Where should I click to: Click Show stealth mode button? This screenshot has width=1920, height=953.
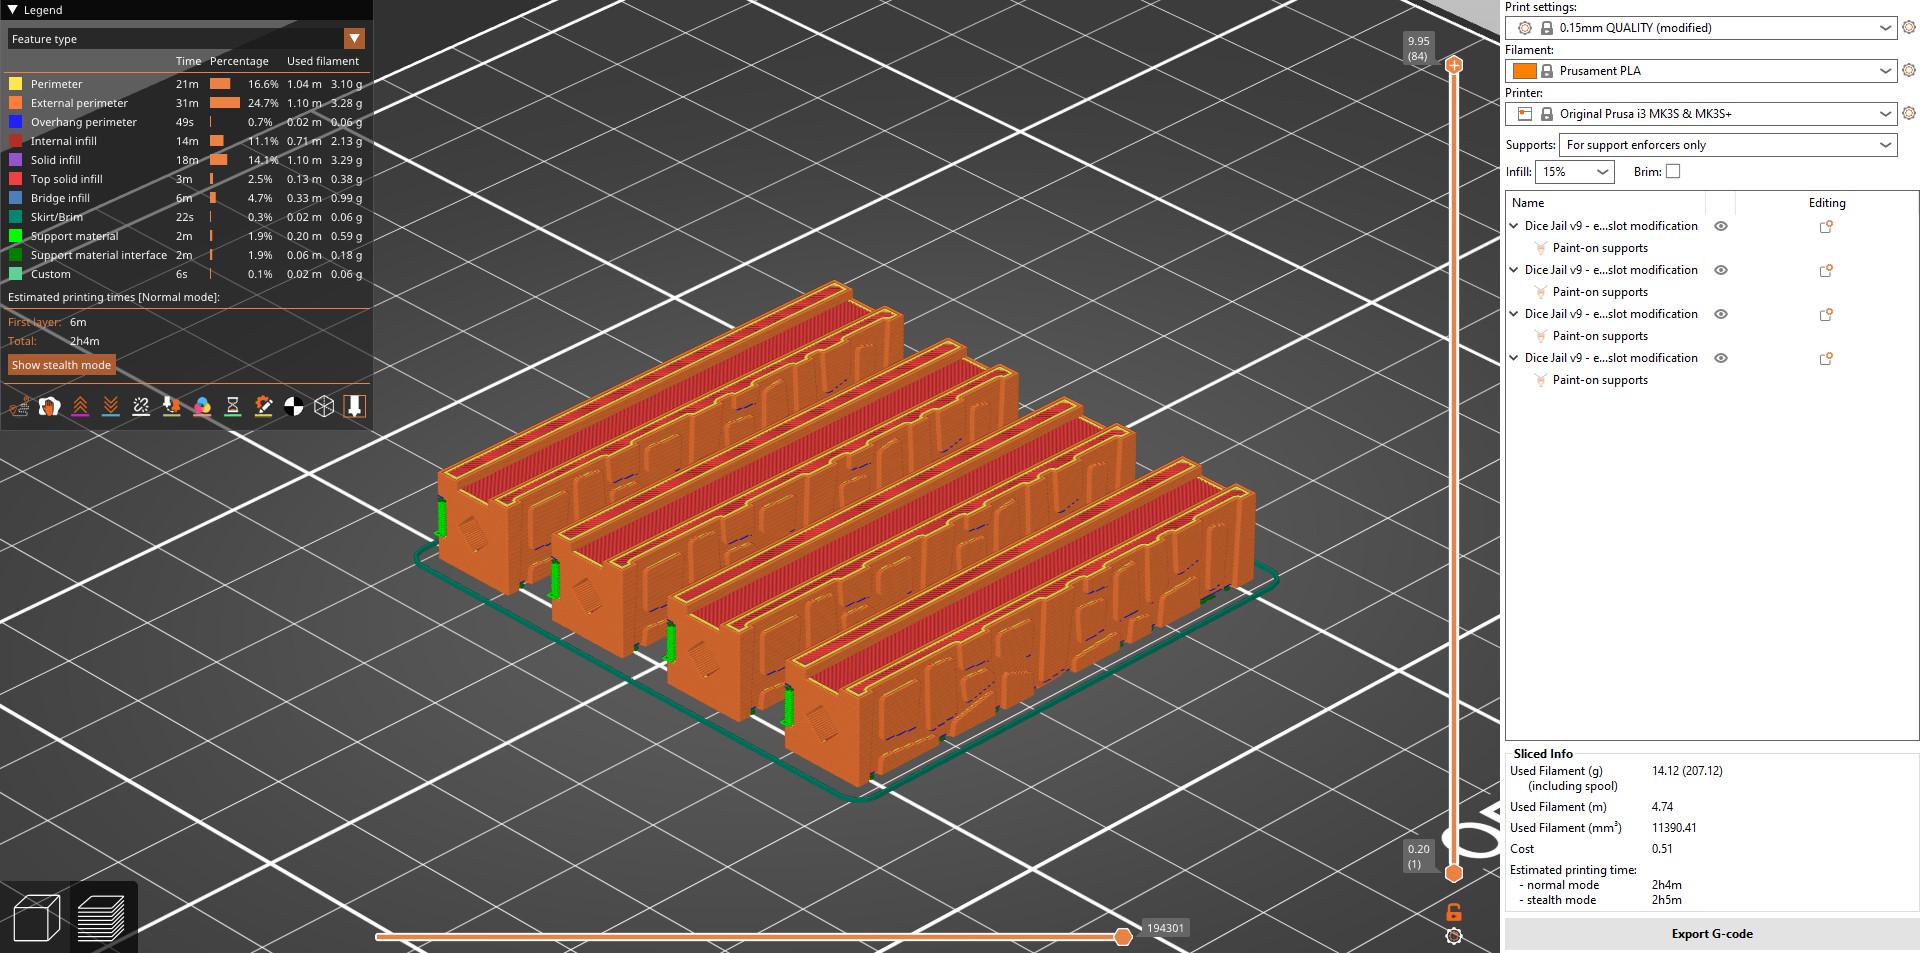click(x=61, y=365)
